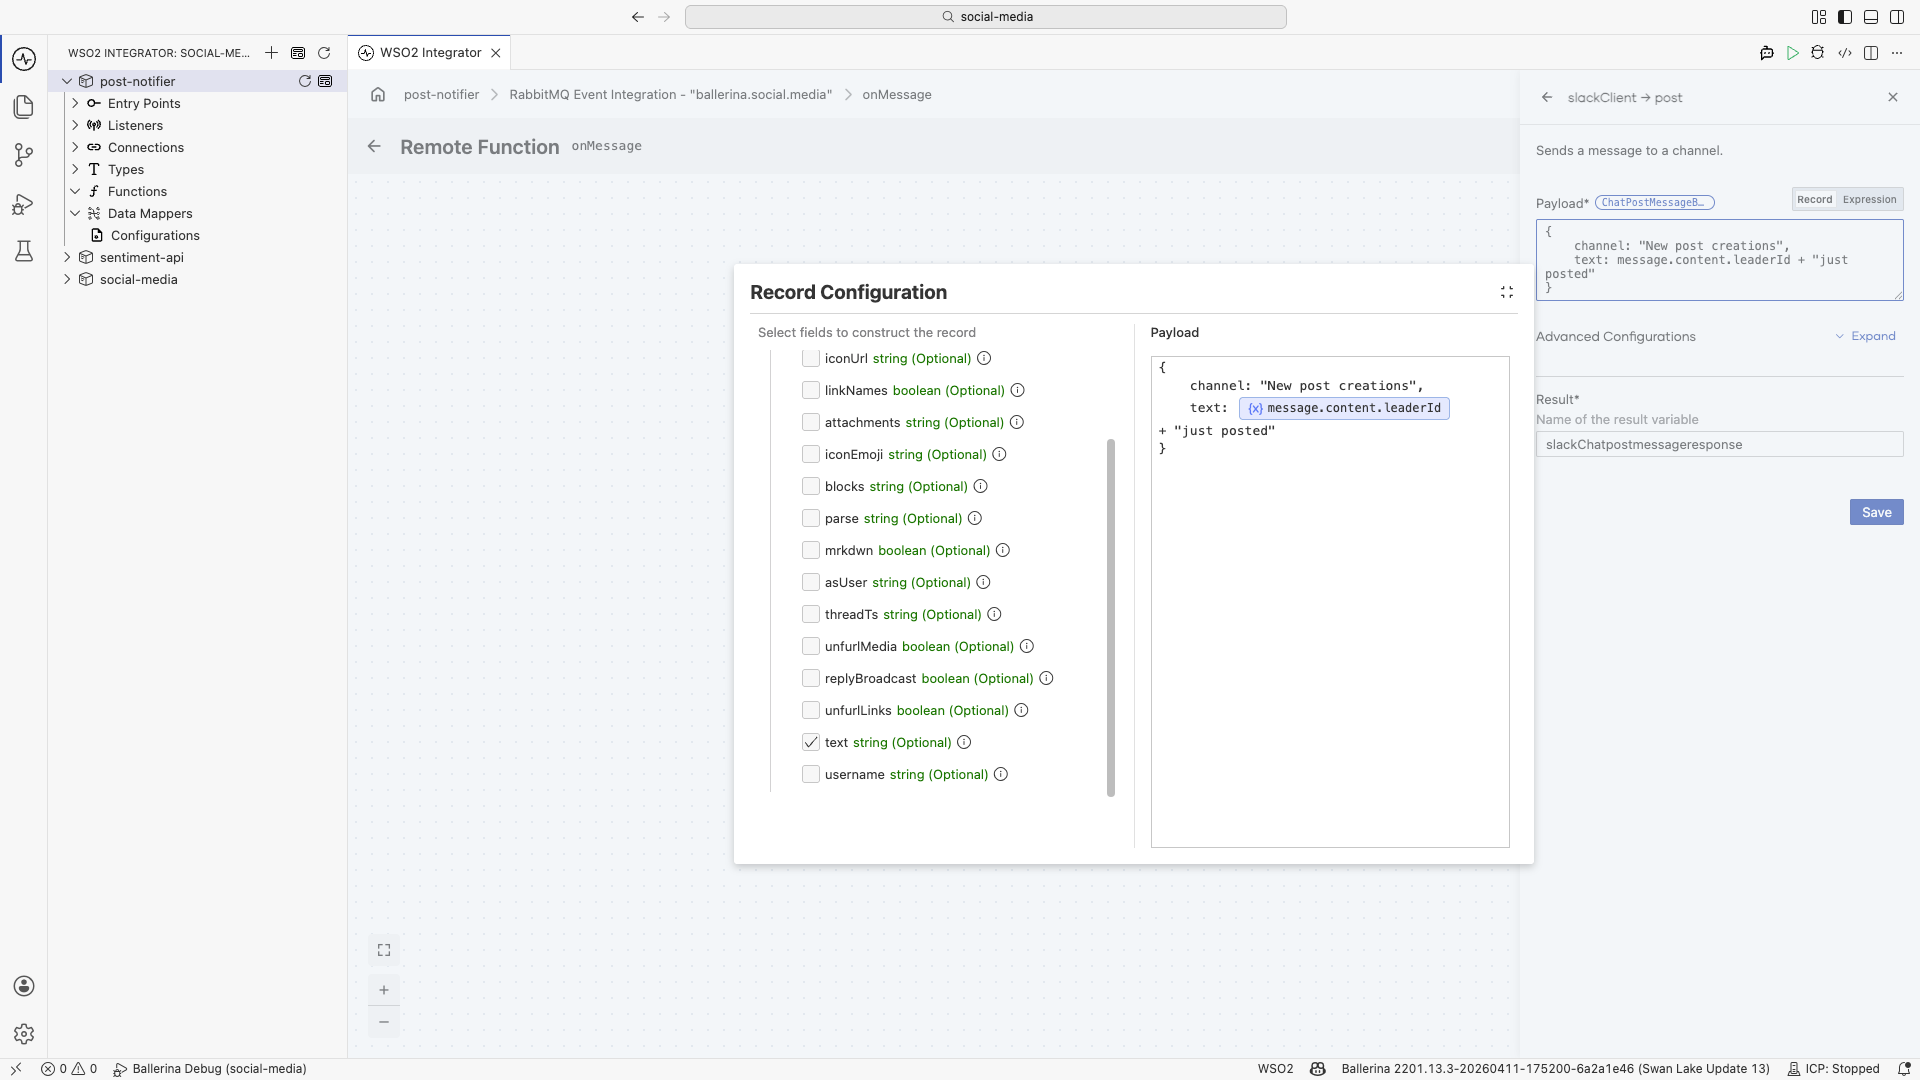Image resolution: width=1920 pixels, height=1080 pixels.
Task: Uncheck the text field checkbox
Action: 811,742
